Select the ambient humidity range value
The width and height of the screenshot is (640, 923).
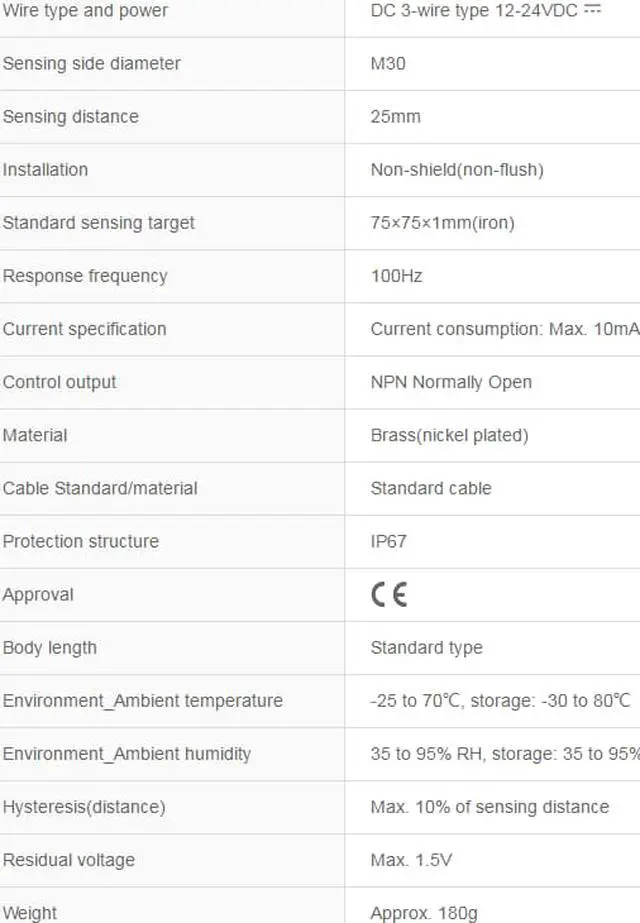pyautogui.click(x=504, y=754)
